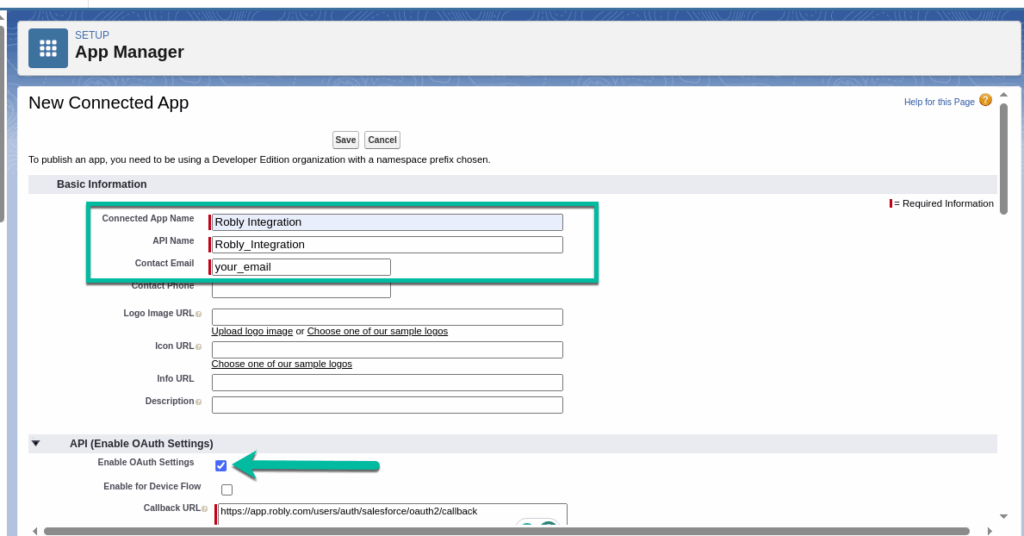Viewport: 1024px width, 536px height.
Task: Open the help question mark icon
Action: (985, 100)
